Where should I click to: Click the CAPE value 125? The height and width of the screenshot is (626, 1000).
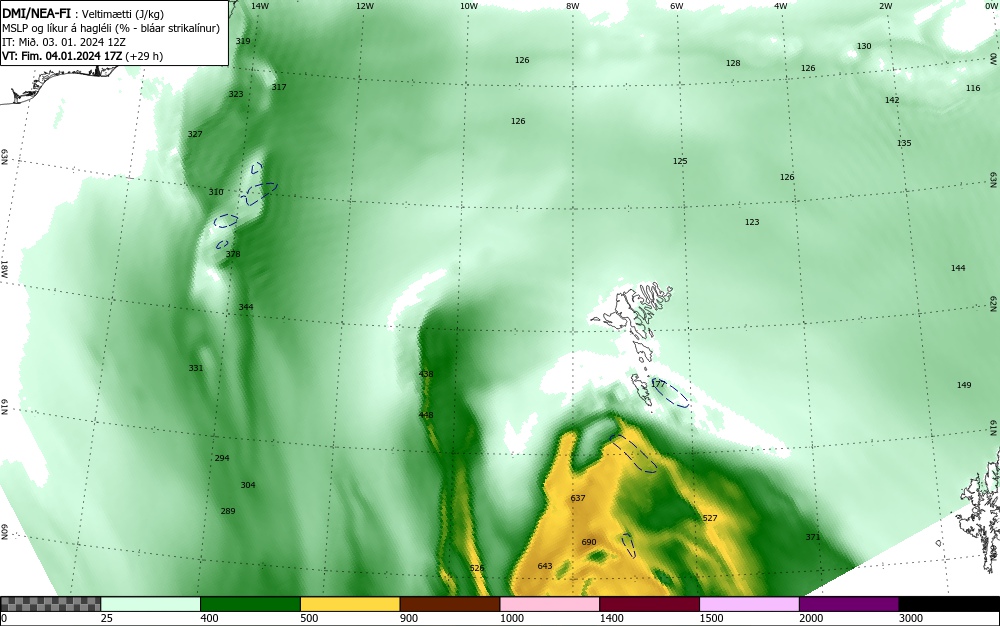coord(680,161)
